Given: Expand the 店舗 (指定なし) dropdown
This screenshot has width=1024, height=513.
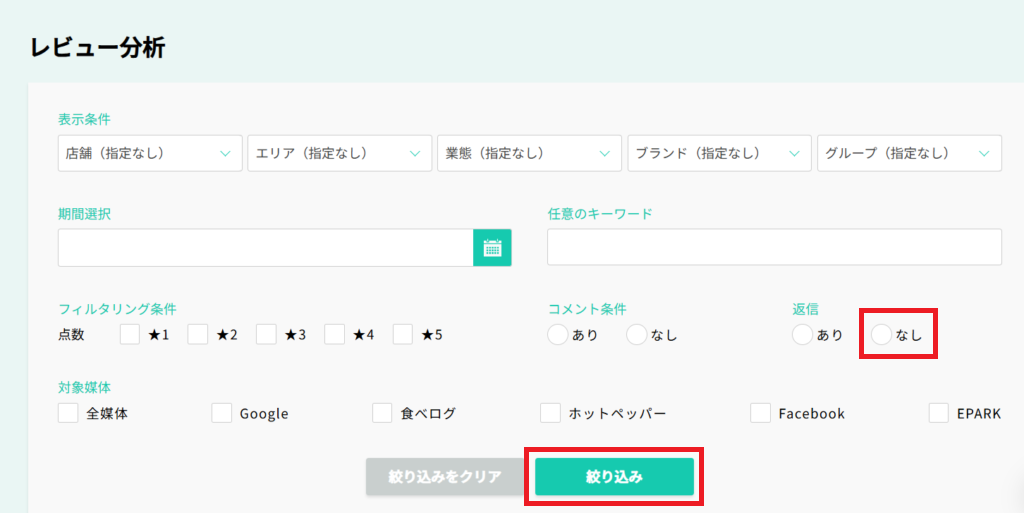Looking at the screenshot, I should pyautogui.click(x=150, y=153).
